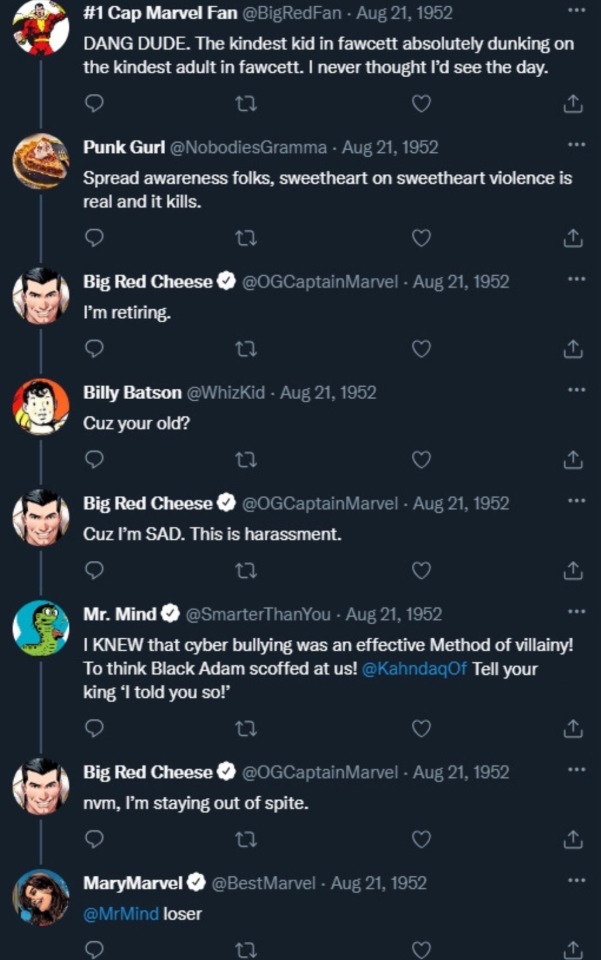Reply to Mr. Mind's tweet

(94, 728)
